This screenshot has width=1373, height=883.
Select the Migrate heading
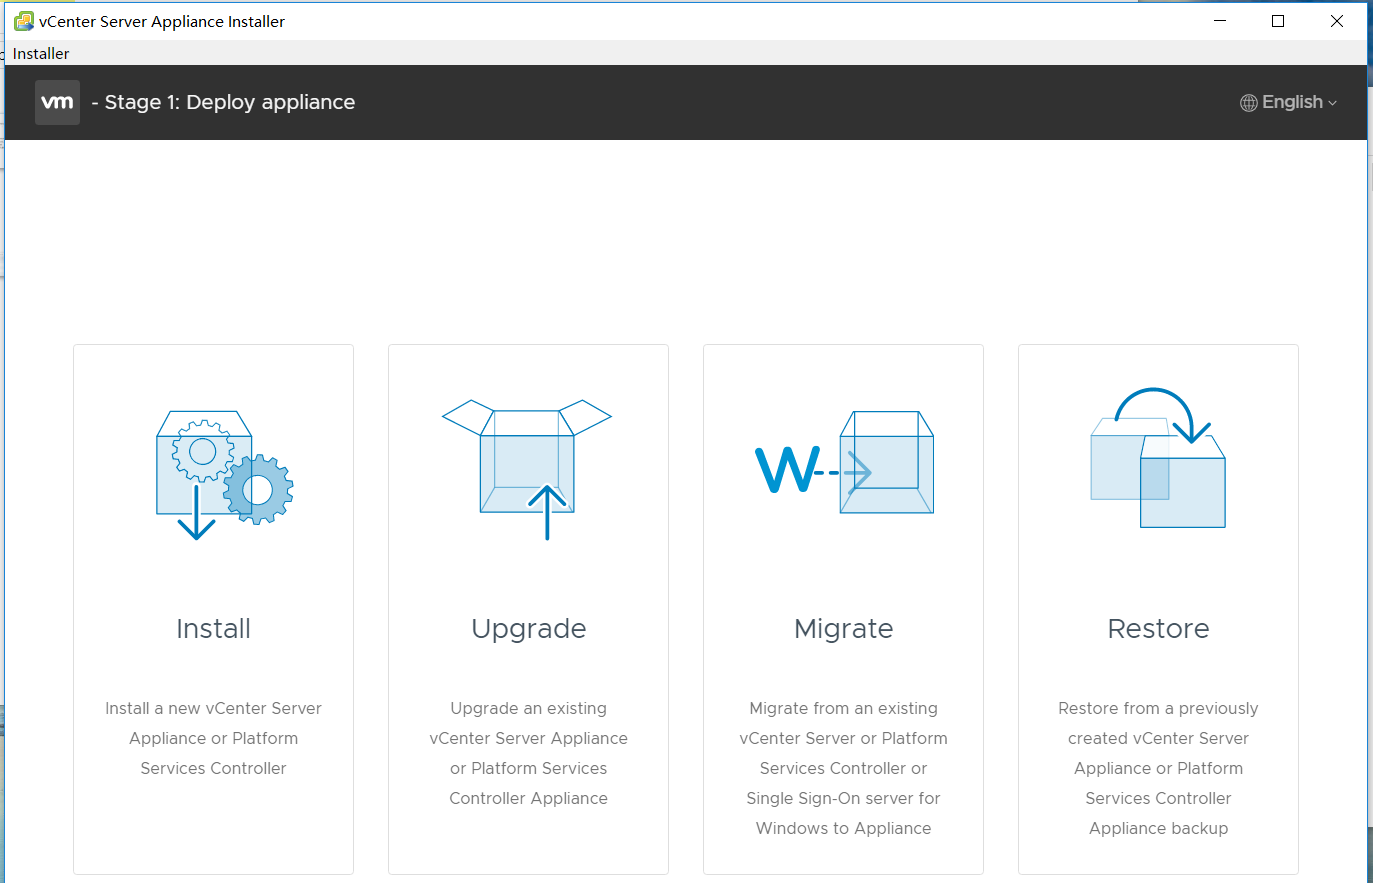pyautogui.click(x=844, y=629)
